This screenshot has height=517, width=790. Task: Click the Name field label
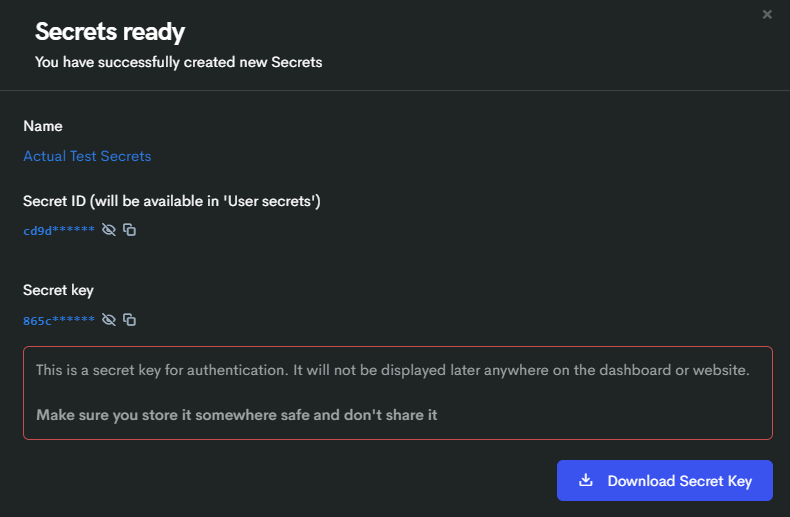pyautogui.click(x=43, y=126)
